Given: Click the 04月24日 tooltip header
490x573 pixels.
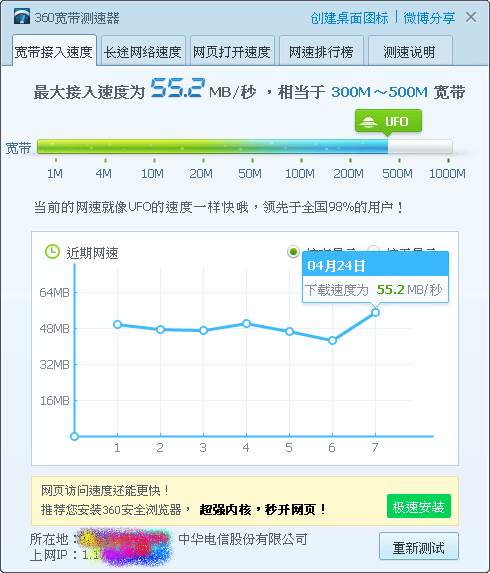Looking at the screenshot, I should click(375, 264).
